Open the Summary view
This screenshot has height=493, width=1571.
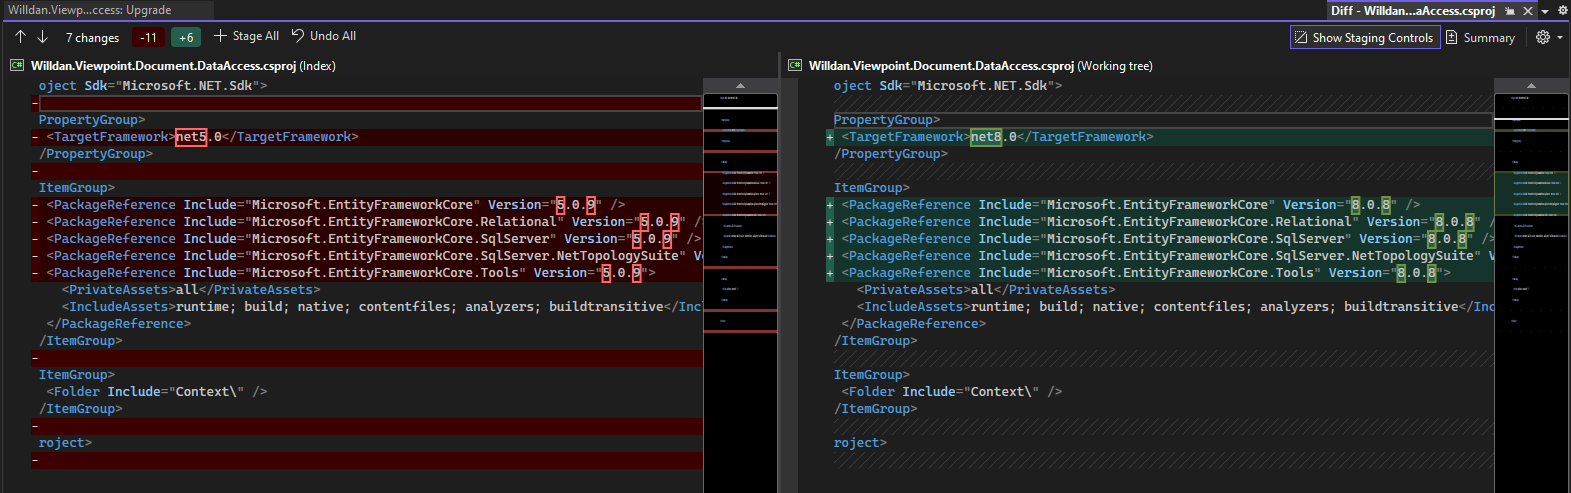1480,37
